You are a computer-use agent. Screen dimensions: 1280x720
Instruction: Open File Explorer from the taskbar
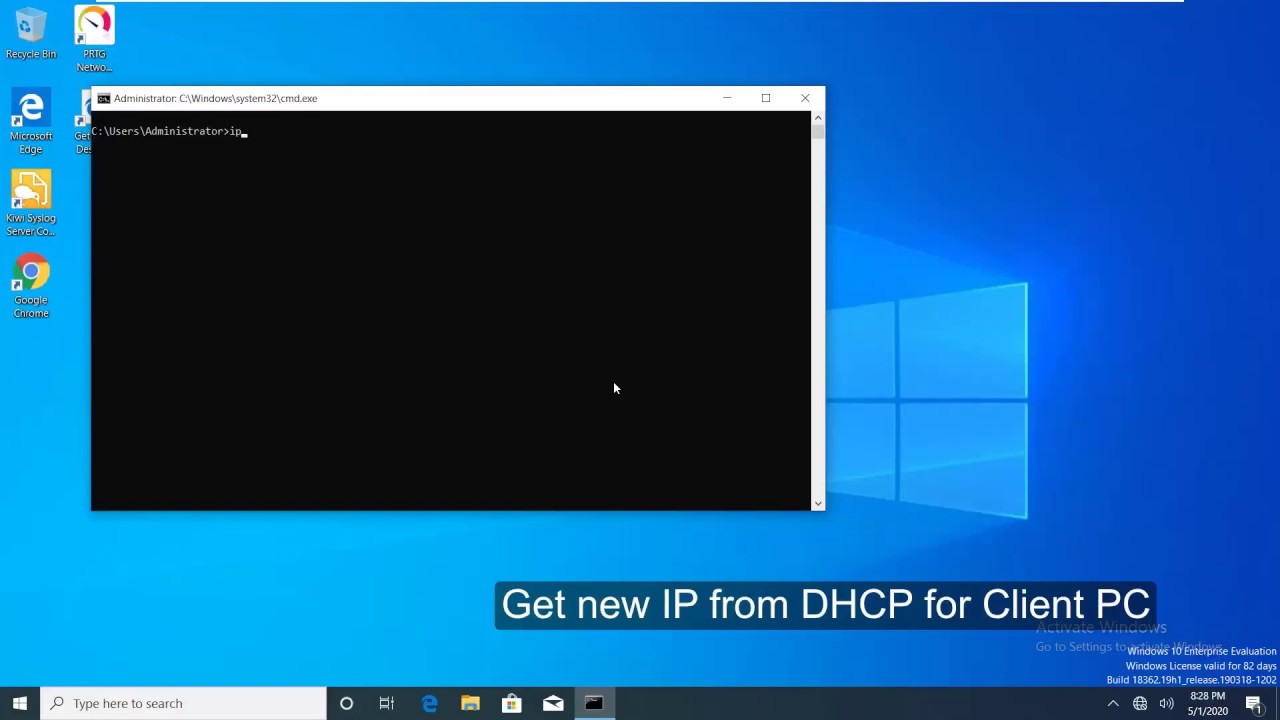(470, 703)
